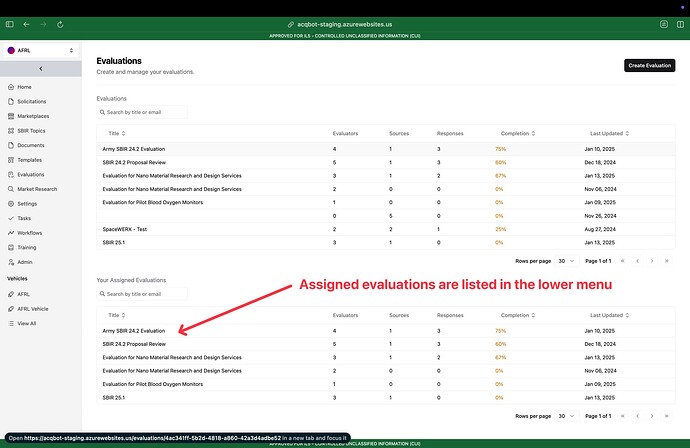Open the Market Research menu item
Viewport: 690px width, 448px height.
[37, 189]
